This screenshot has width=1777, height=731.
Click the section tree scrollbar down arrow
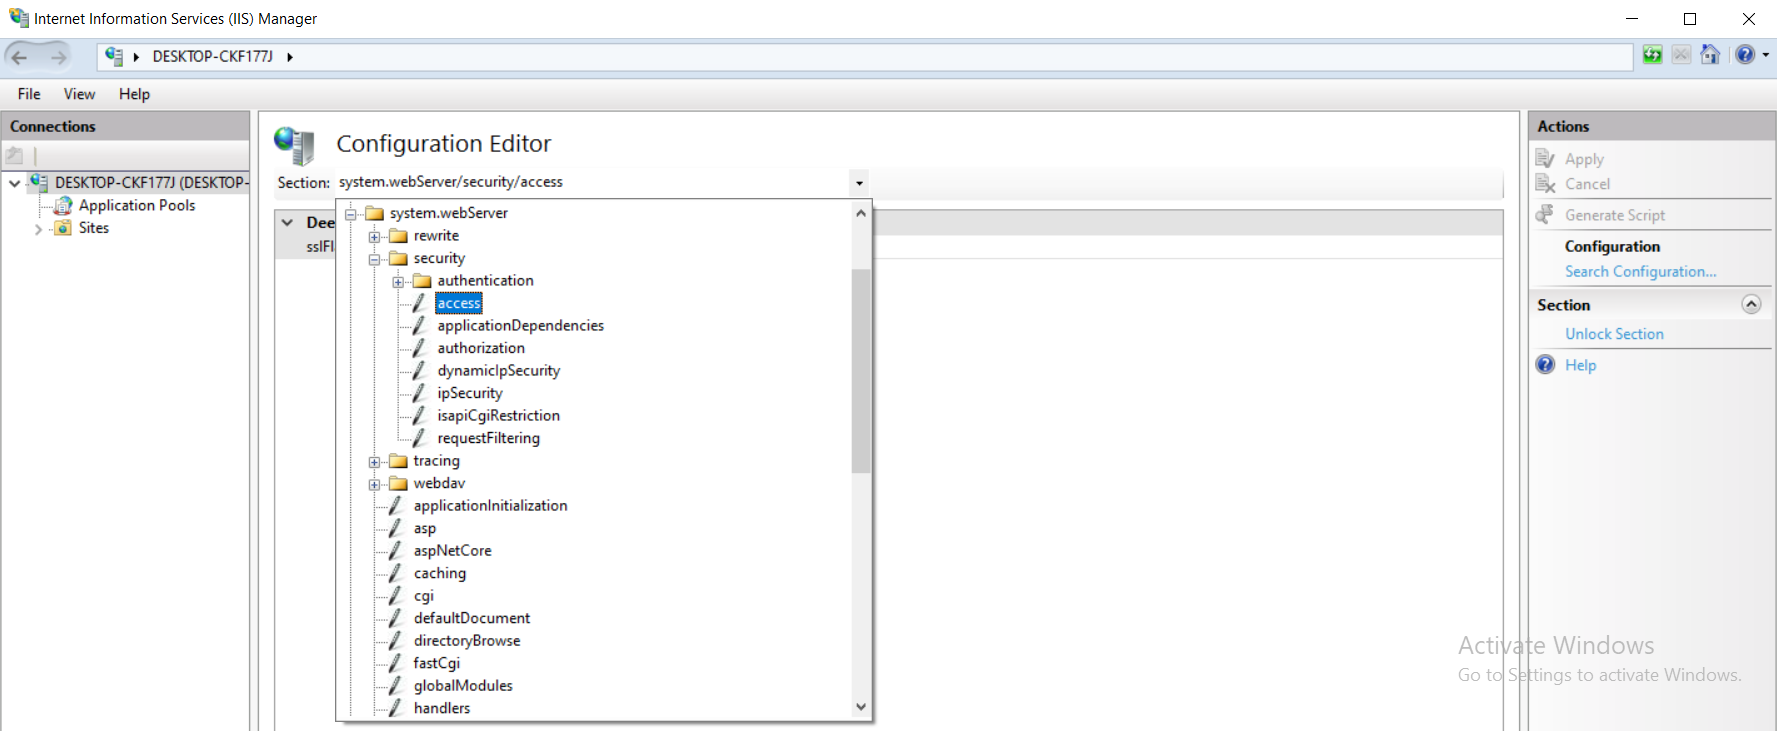[861, 707]
